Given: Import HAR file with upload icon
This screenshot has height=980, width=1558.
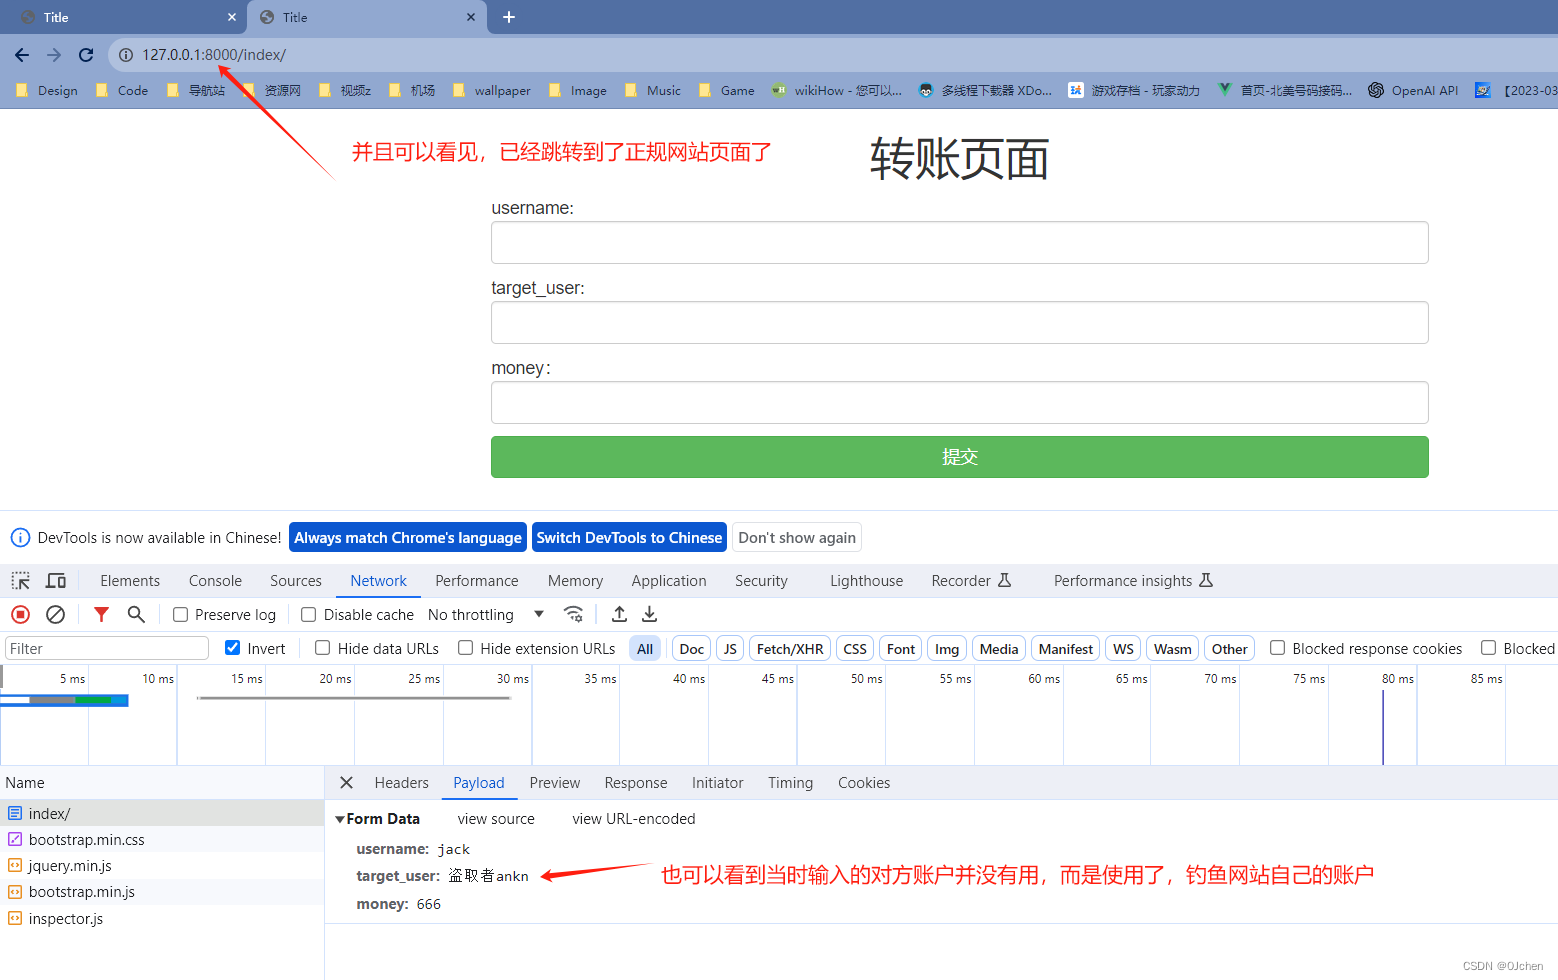Looking at the screenshot, I should click(620, 615).
